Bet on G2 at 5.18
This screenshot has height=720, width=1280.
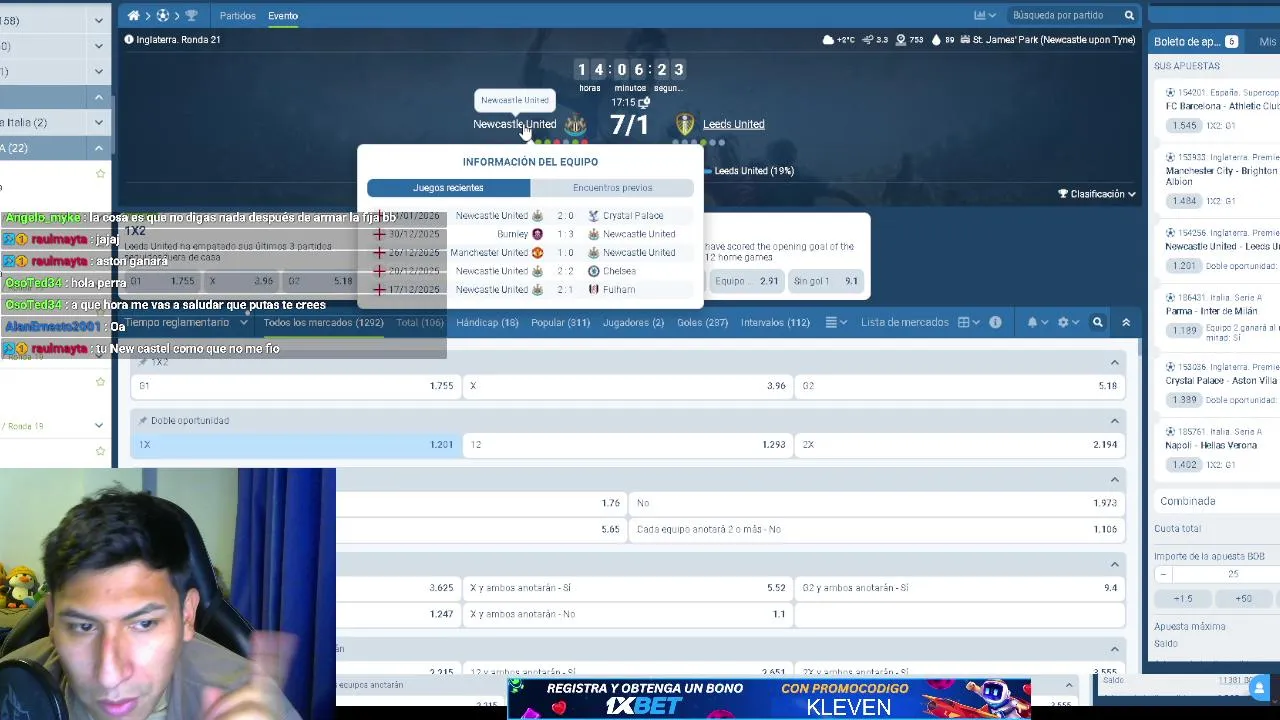[960, 386]
